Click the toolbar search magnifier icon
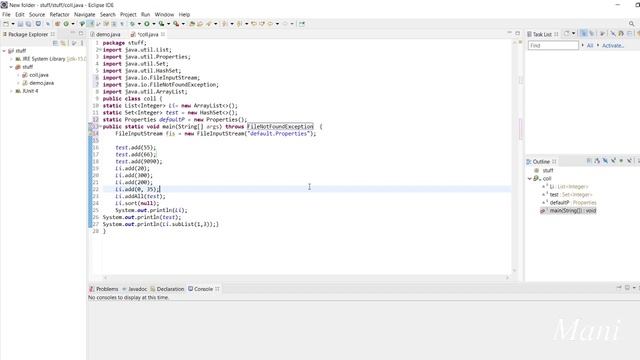Image resolution: width=640 pixels, height=360 pixels. coord(631,24)
